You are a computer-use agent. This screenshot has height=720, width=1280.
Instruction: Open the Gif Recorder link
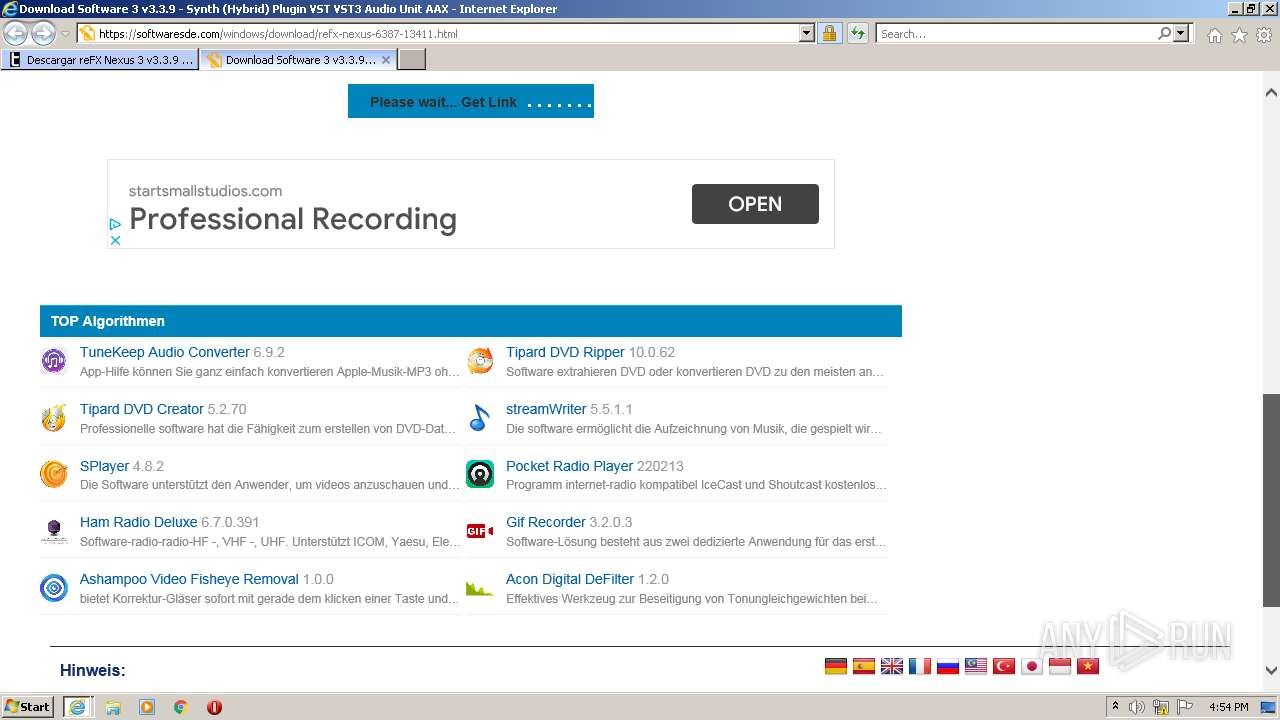(x=546, y=522)
